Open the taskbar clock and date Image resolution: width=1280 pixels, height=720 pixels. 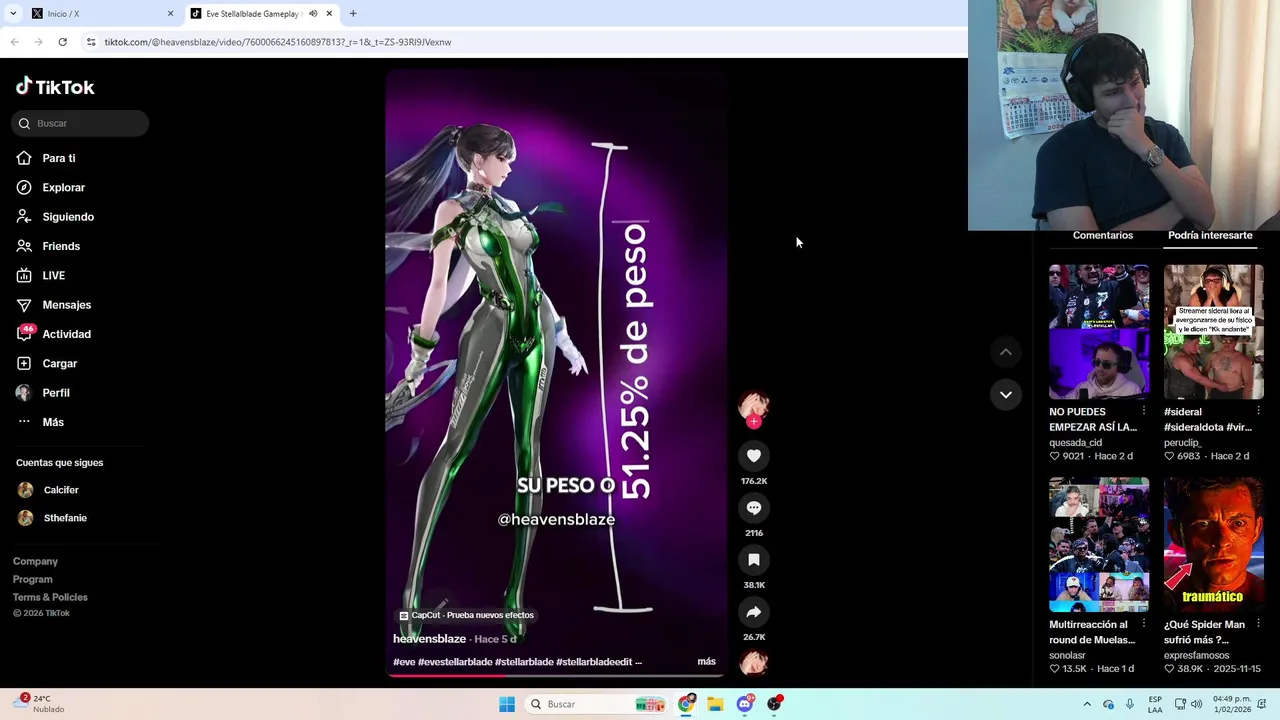click(x=1232, y=704)
